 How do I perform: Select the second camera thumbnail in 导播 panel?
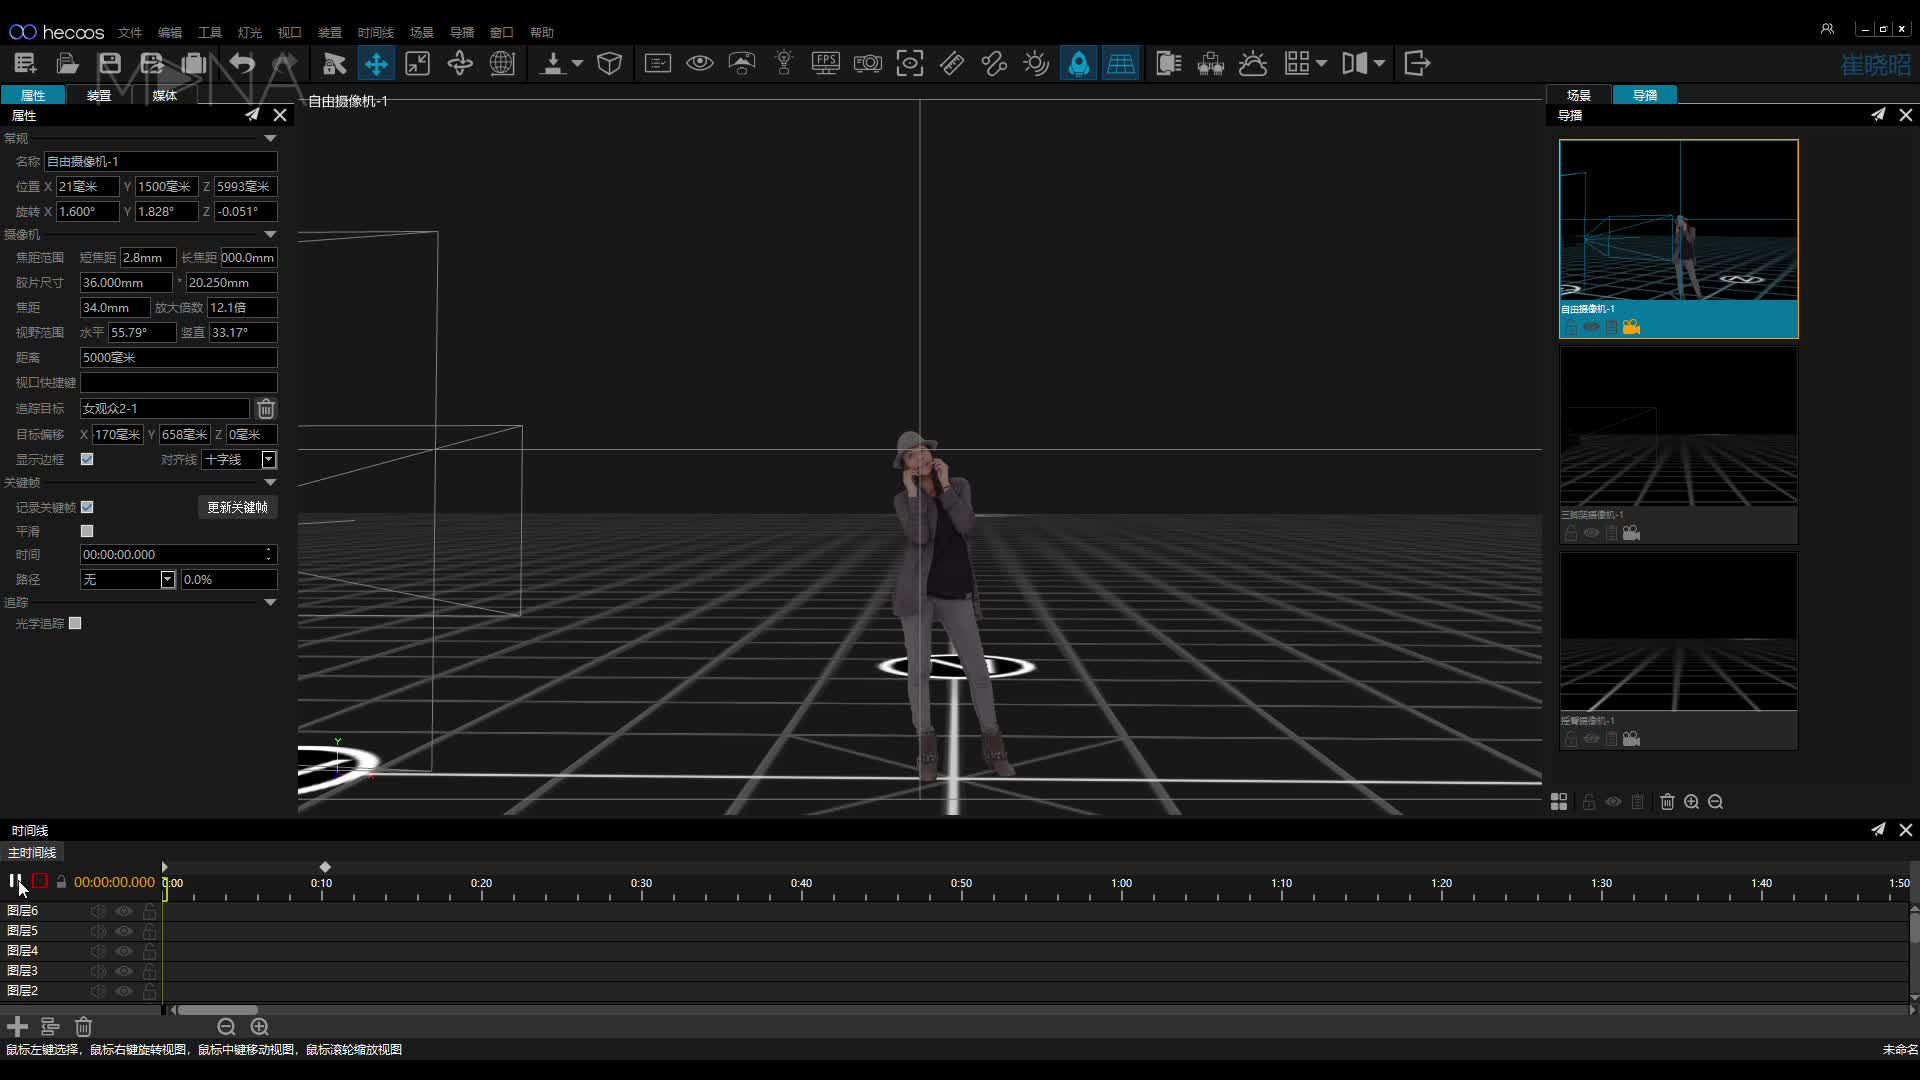pos(1678,445)
